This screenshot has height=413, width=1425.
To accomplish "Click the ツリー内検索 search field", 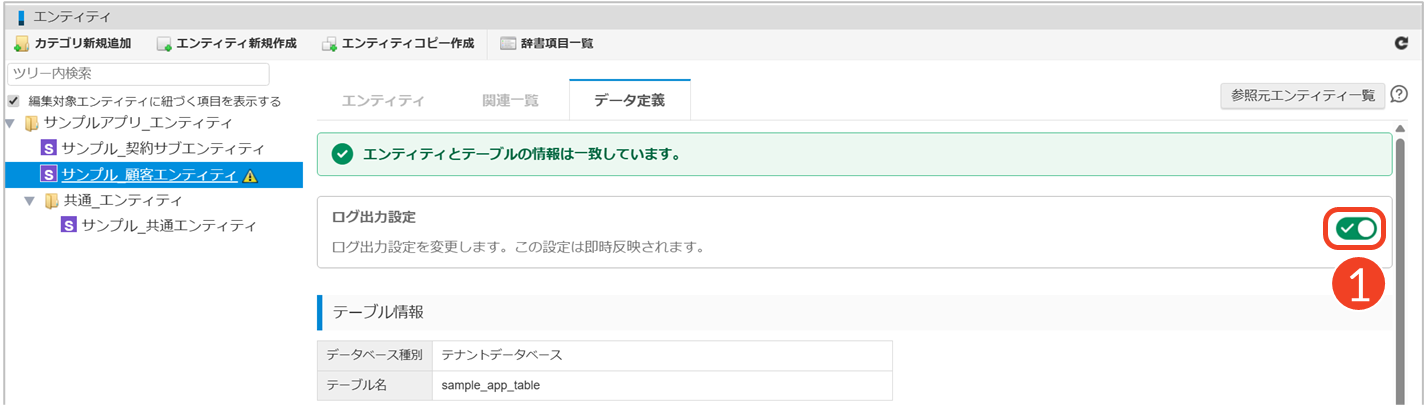I will (x=138, y=75).
